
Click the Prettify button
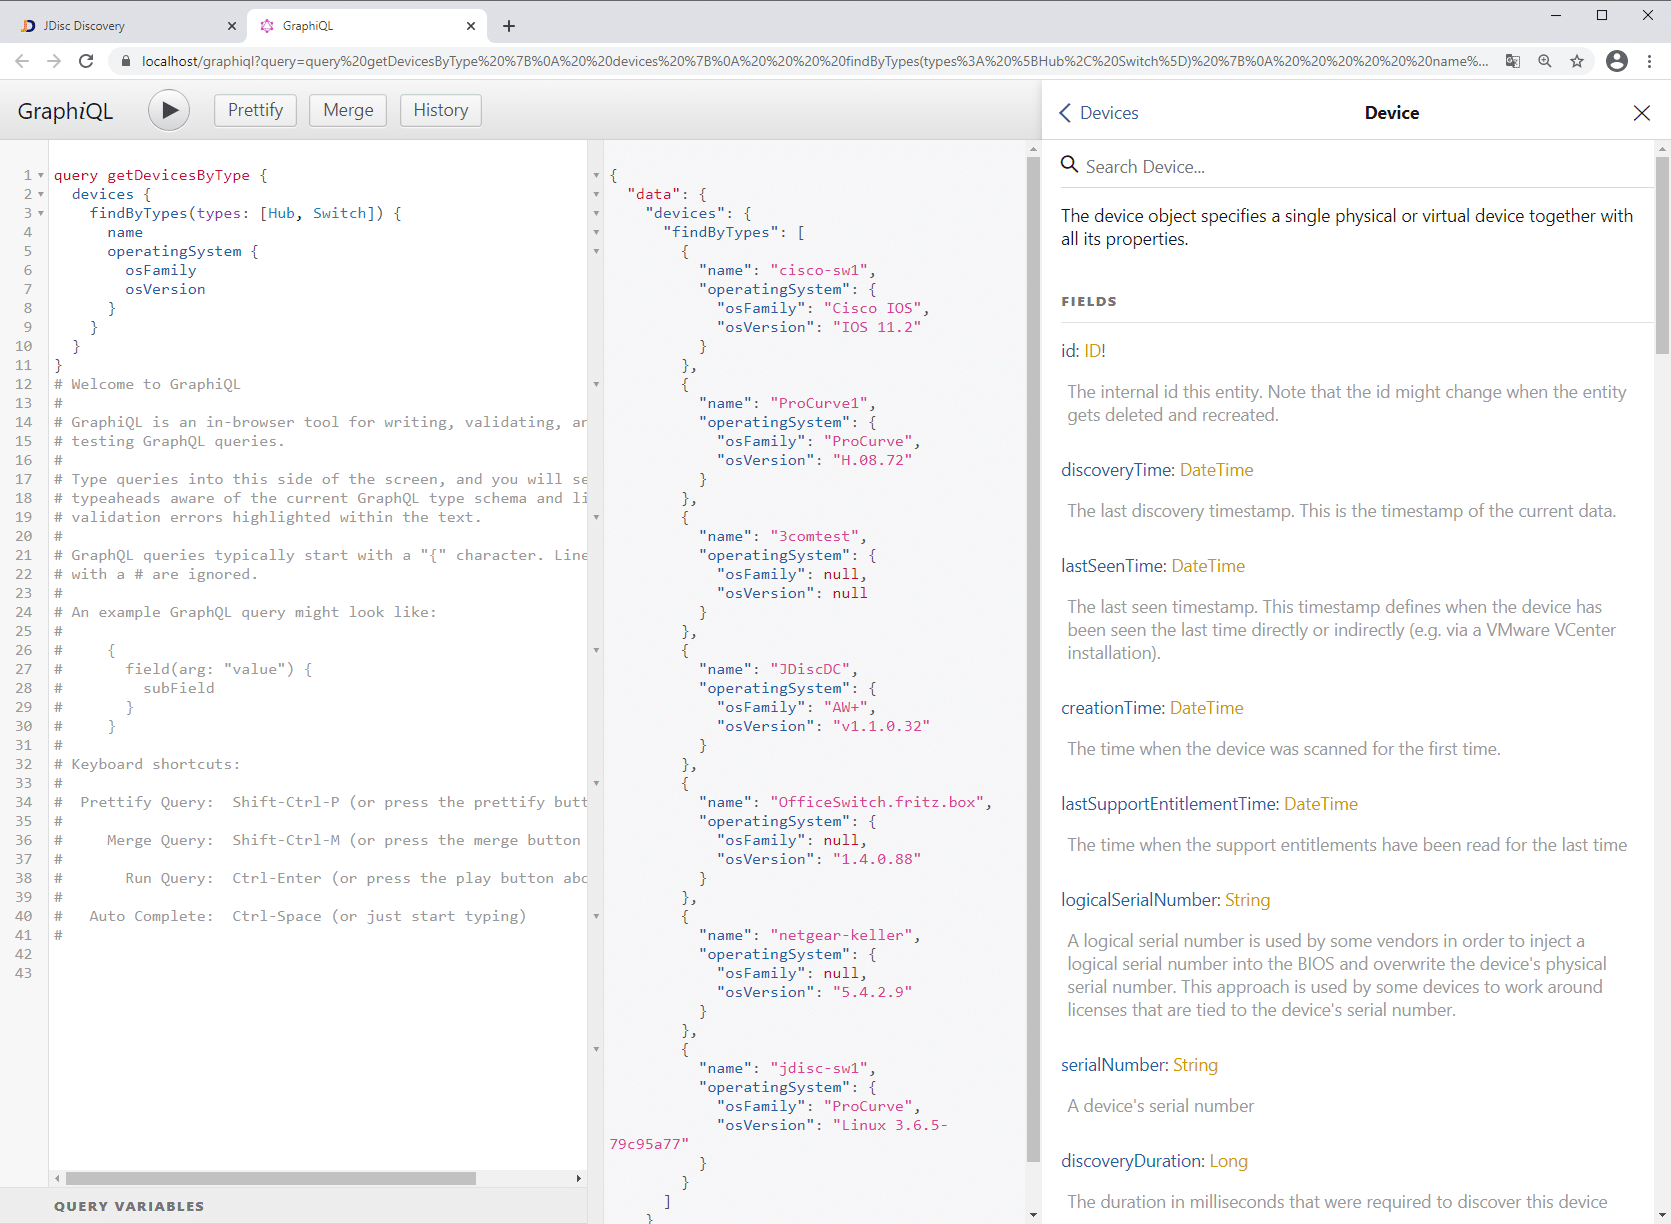[x=255, y=110]
